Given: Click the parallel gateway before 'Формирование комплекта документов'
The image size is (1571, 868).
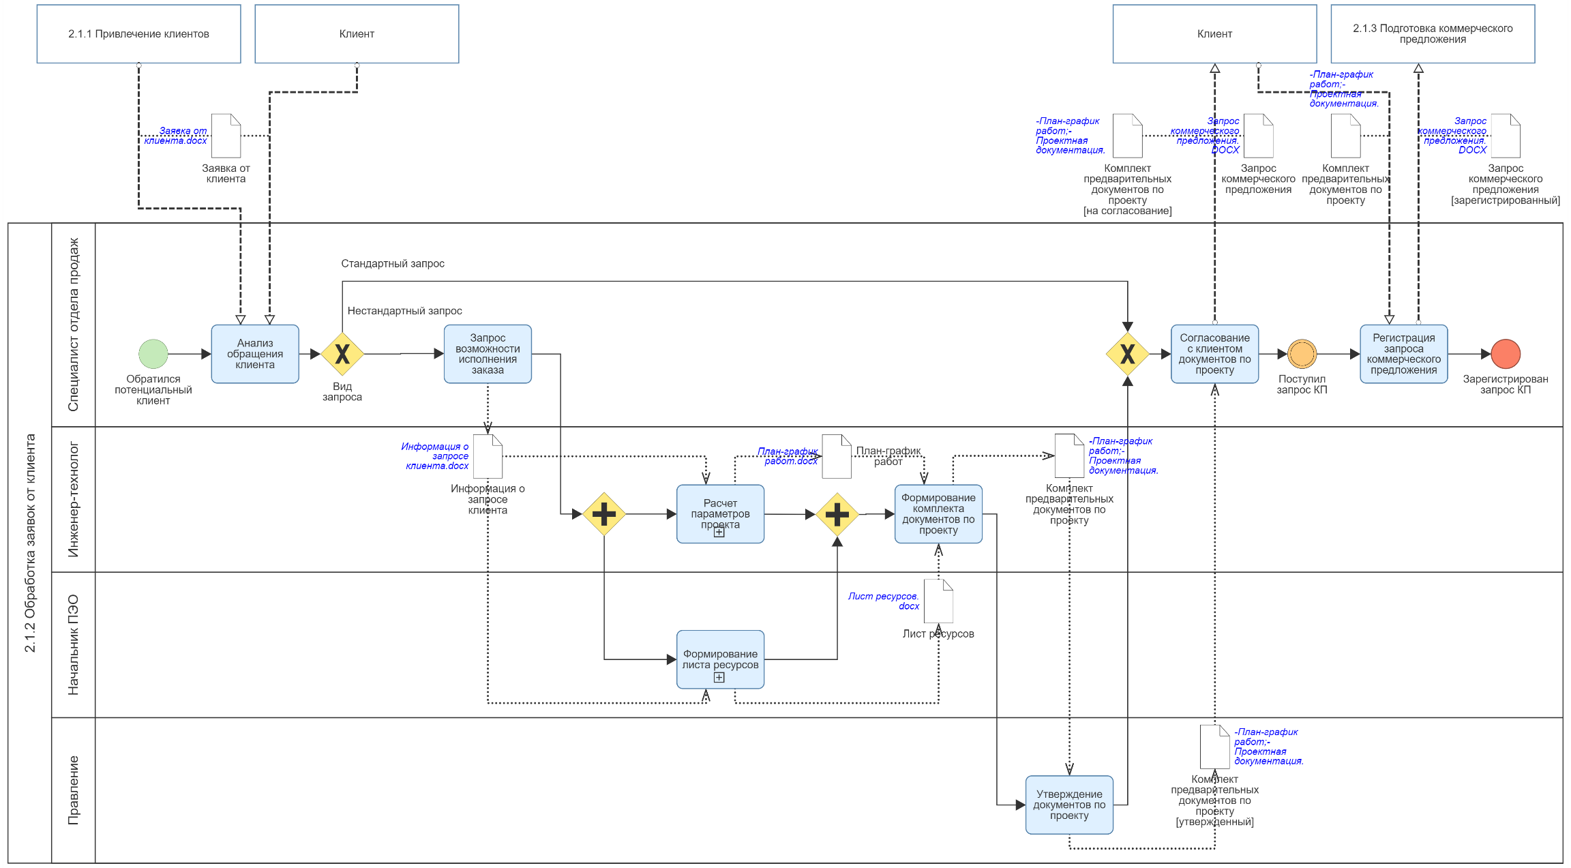Looking at the screenshot, I should [837, 514].
